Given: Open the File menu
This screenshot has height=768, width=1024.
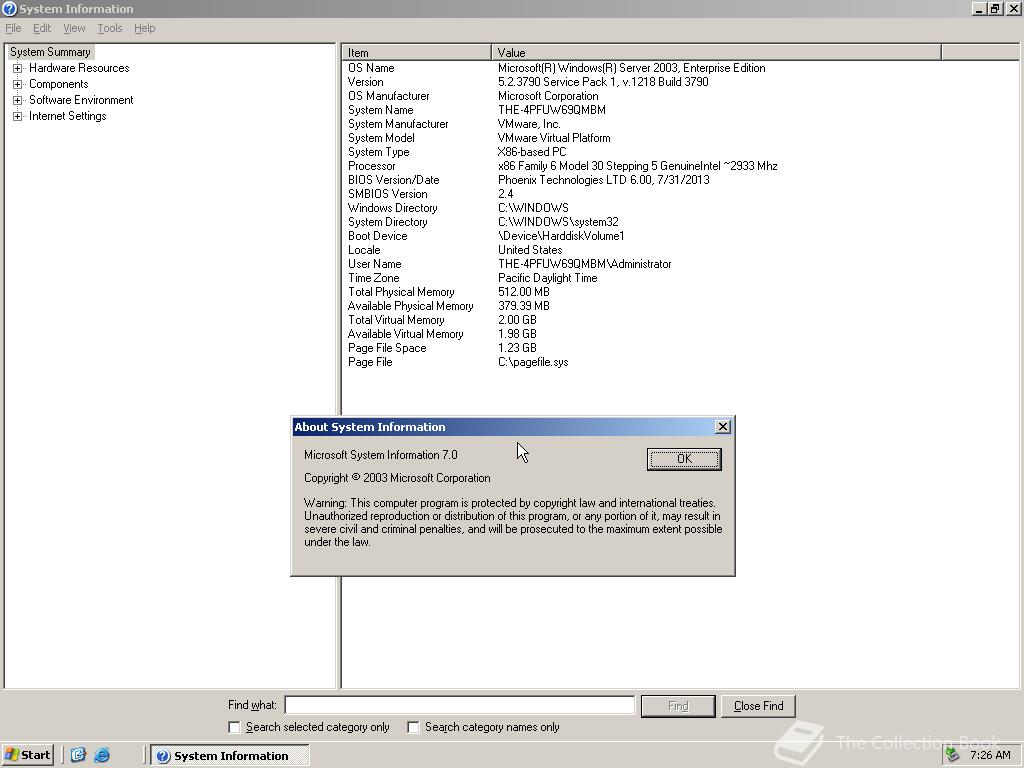Looking at the screenshot, I should [13, 28].
